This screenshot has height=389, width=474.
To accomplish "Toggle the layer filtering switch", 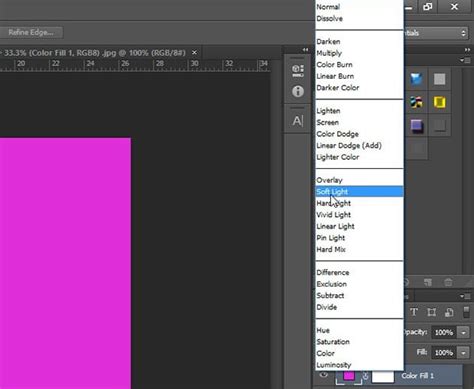I will click(466, 312).
